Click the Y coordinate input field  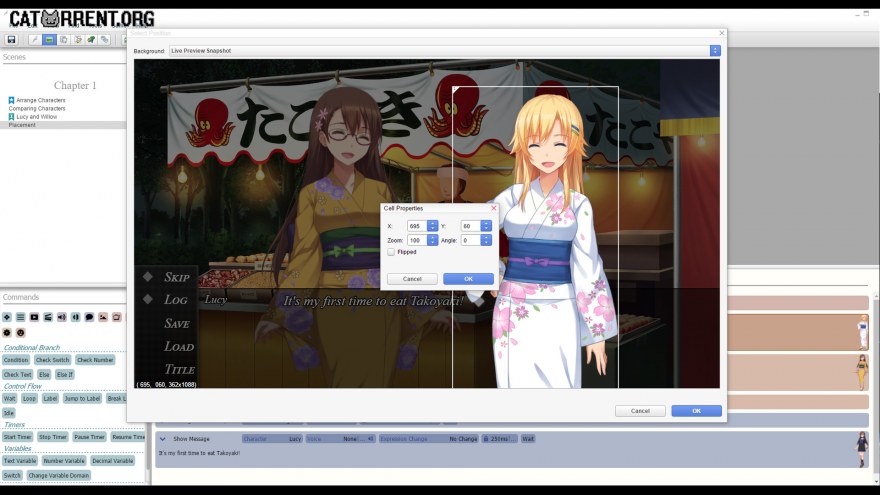pos(471,226)
